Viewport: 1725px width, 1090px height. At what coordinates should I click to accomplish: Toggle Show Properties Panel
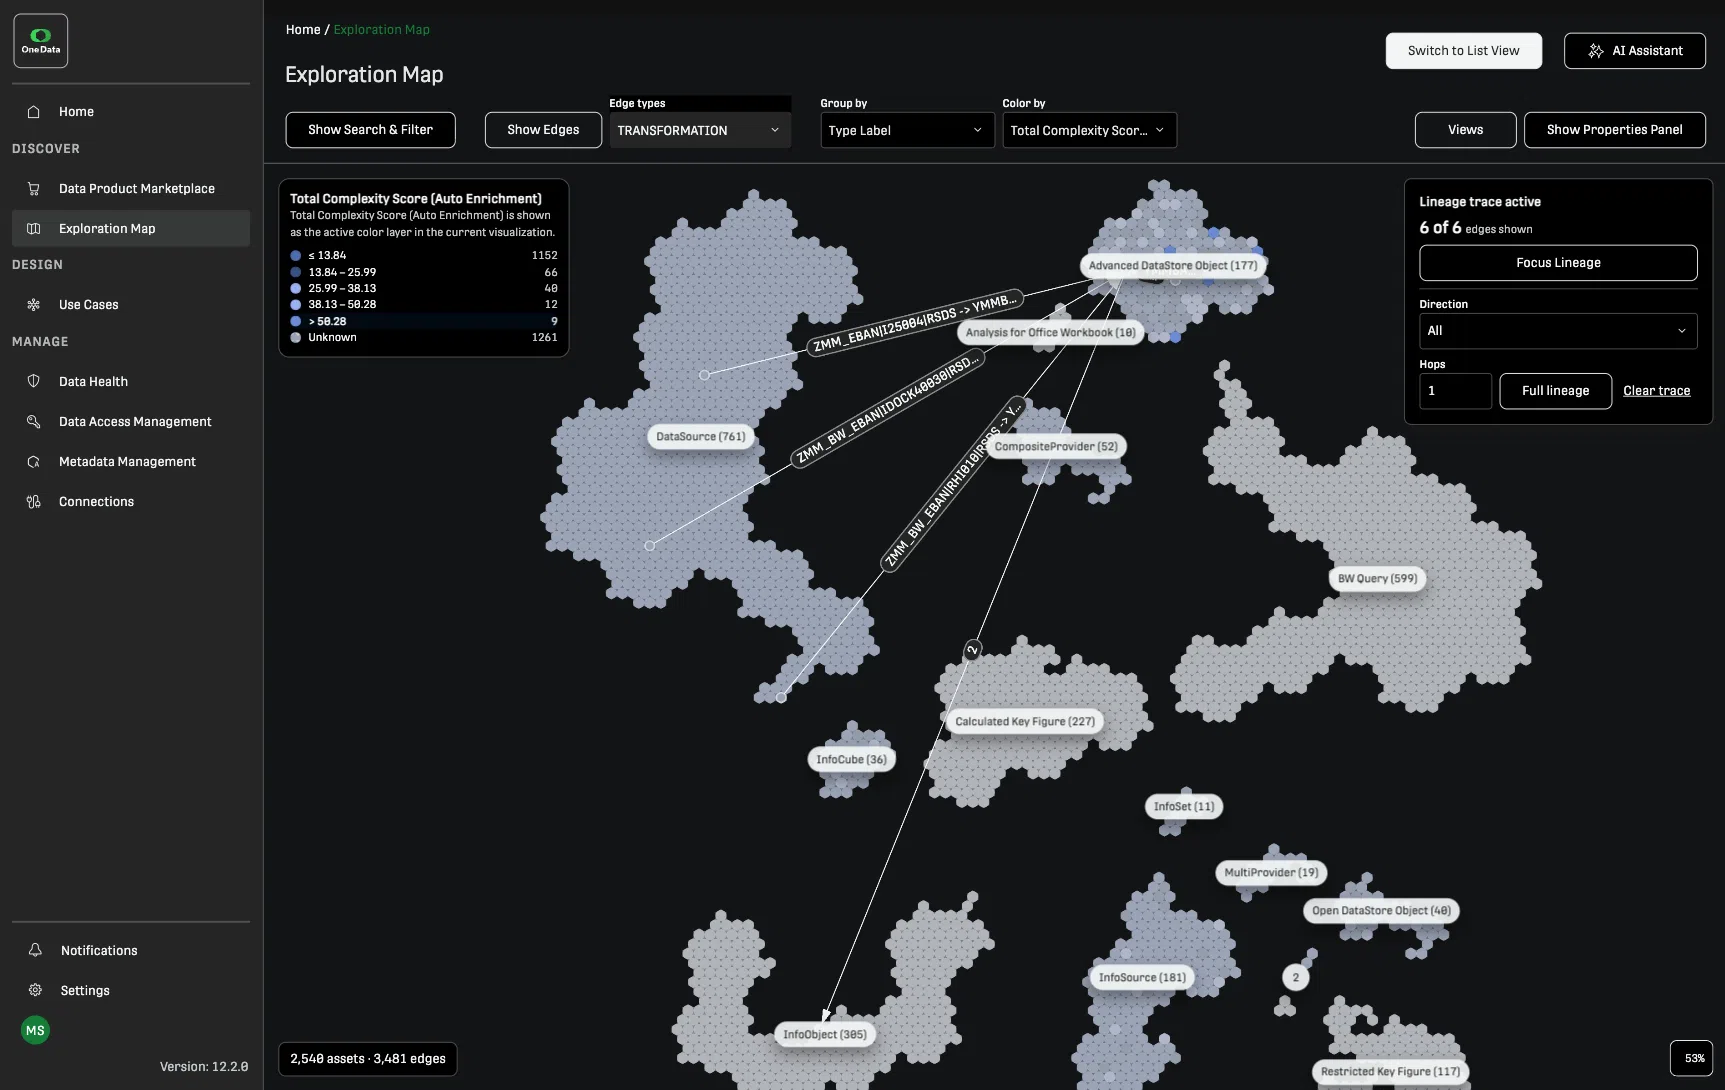1614,130
